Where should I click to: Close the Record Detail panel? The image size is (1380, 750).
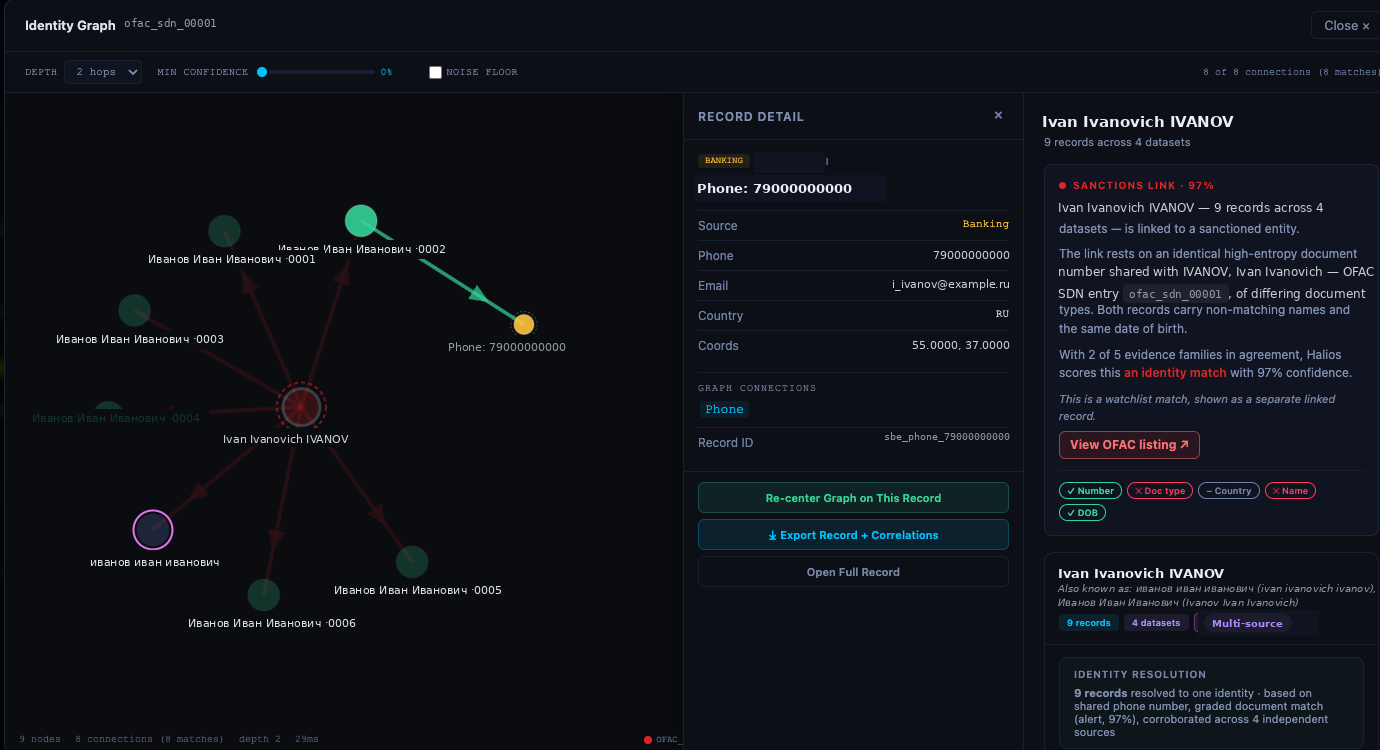998,116
